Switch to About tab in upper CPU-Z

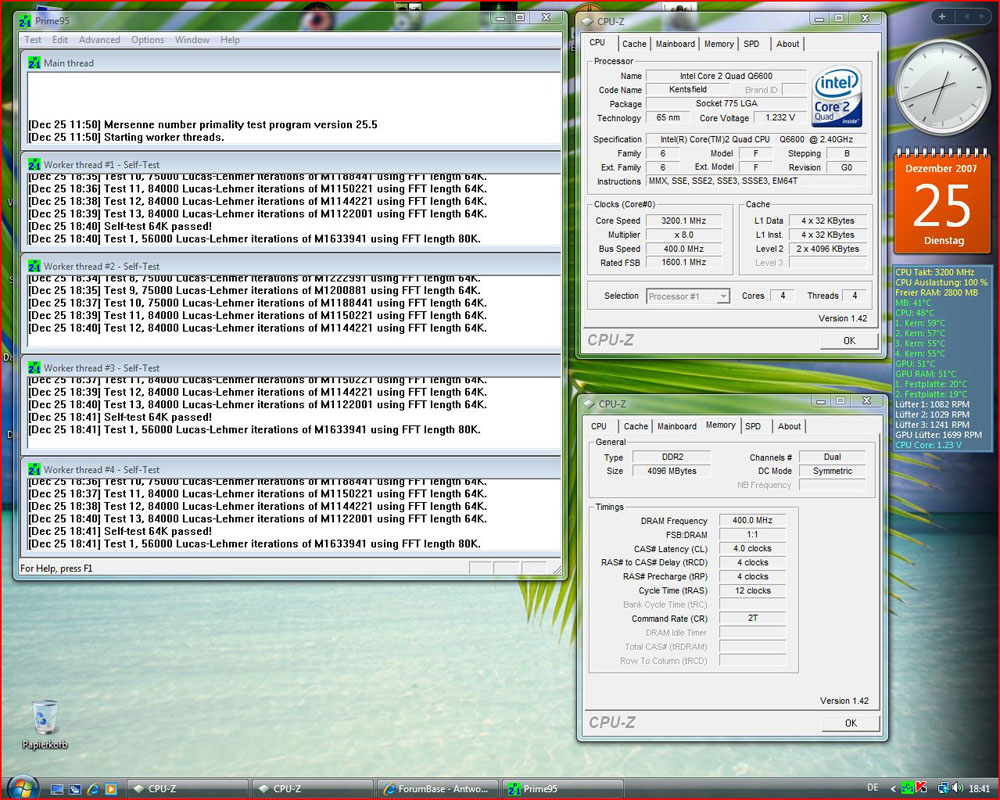[x=788, y=44]
